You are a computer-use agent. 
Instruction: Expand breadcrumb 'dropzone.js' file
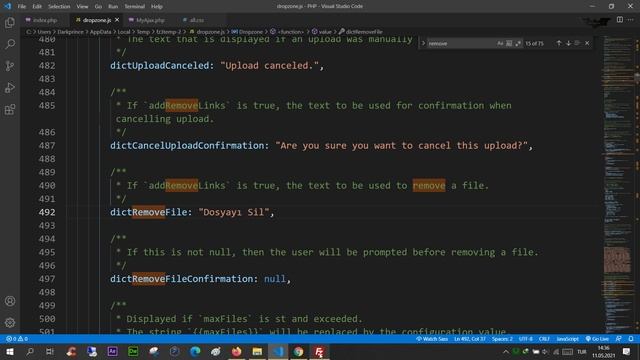[207, 31]
